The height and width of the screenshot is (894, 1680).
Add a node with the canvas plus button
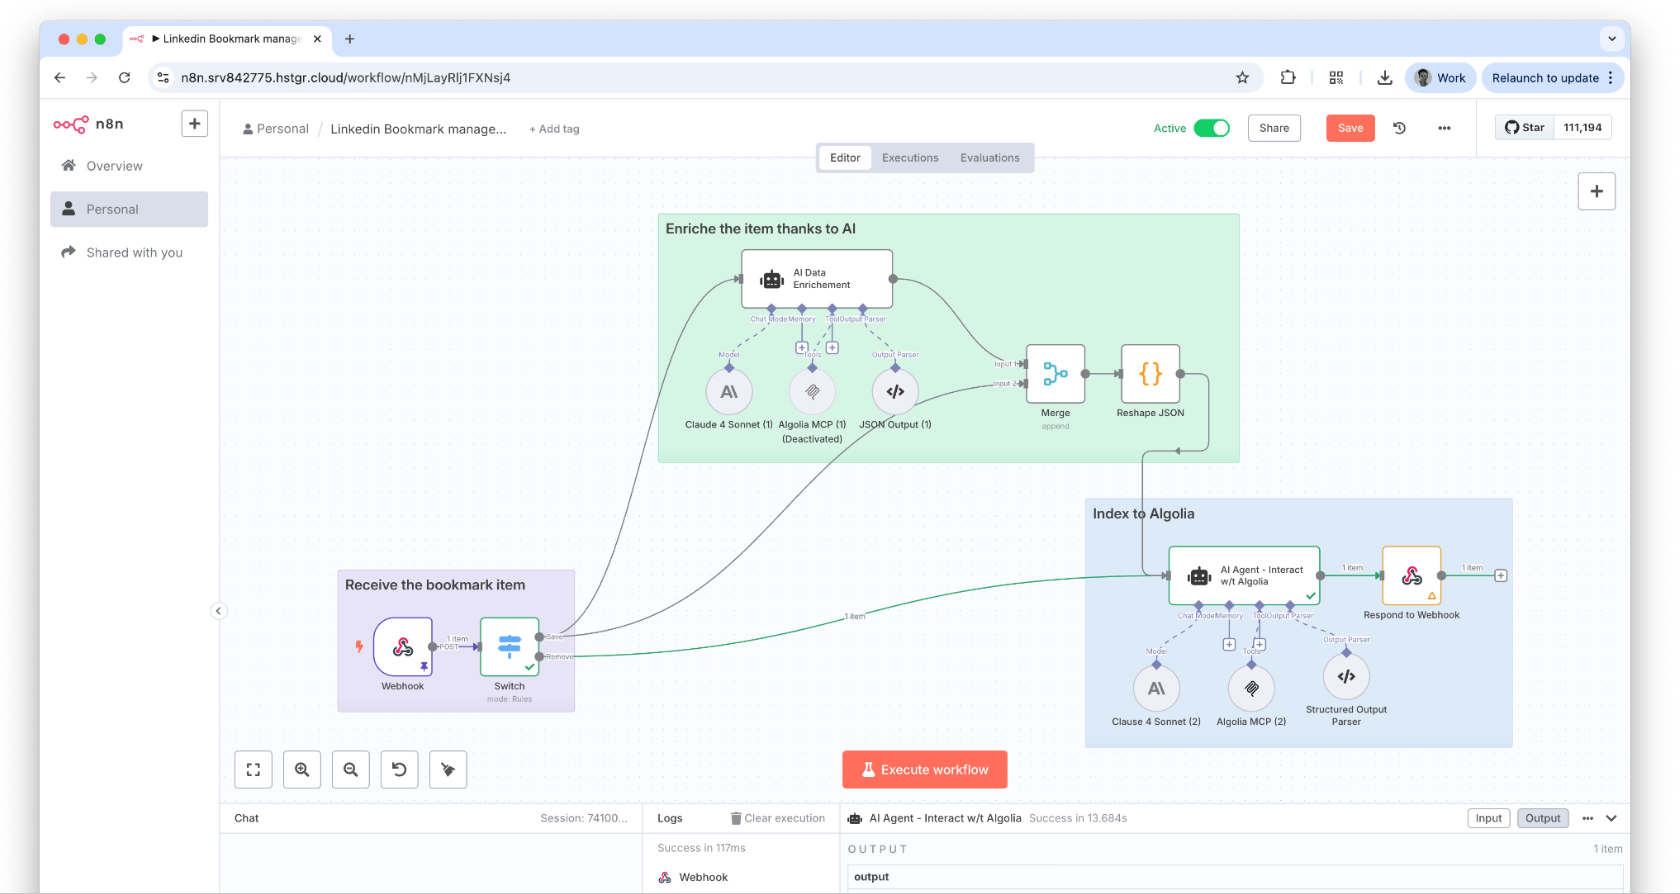tap(1597, 191)
